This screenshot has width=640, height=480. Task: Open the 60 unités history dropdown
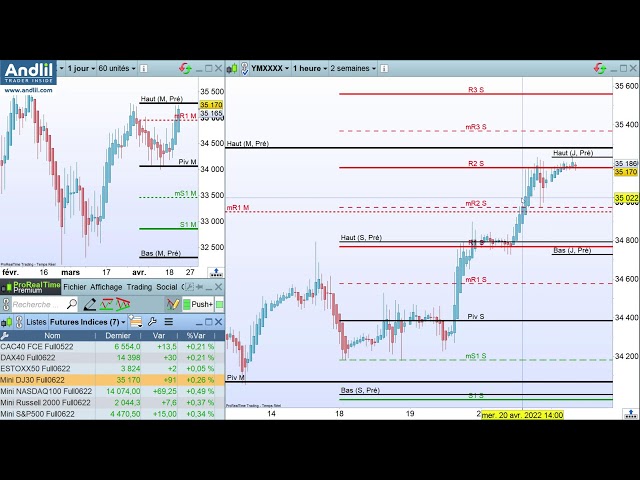tap(117, 68)
